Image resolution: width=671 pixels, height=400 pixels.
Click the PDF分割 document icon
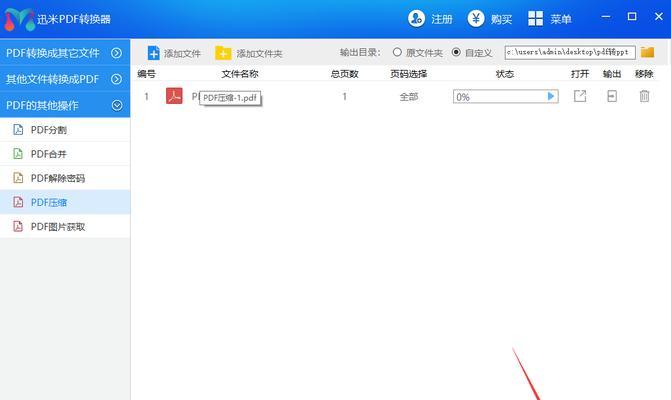pyautogui.click(x=18, y=130)
